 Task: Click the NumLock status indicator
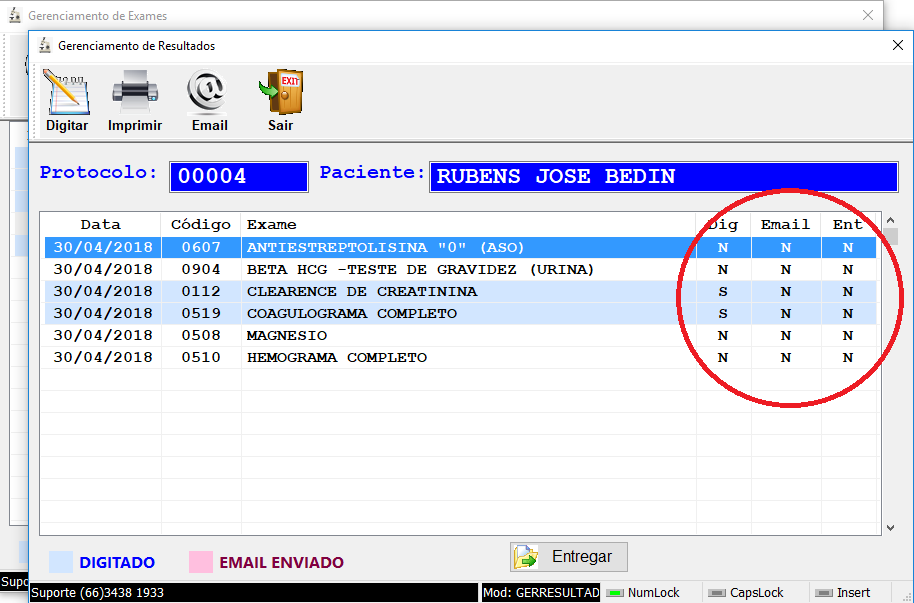coord(643,593)
